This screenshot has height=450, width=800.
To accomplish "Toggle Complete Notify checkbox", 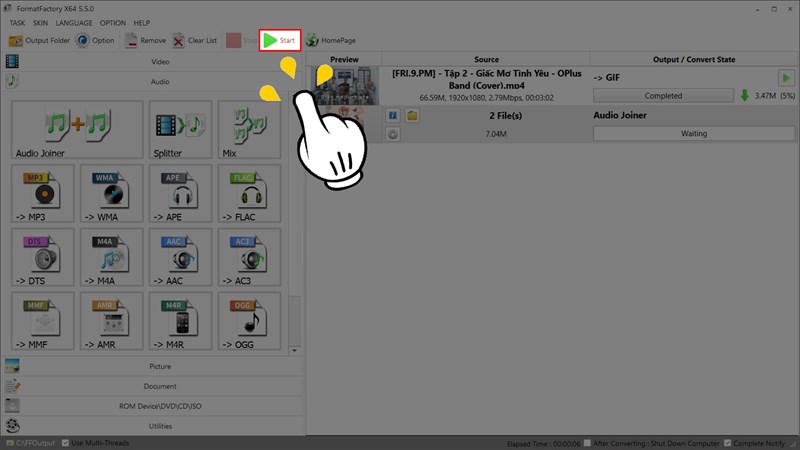I will click(728, 443).
